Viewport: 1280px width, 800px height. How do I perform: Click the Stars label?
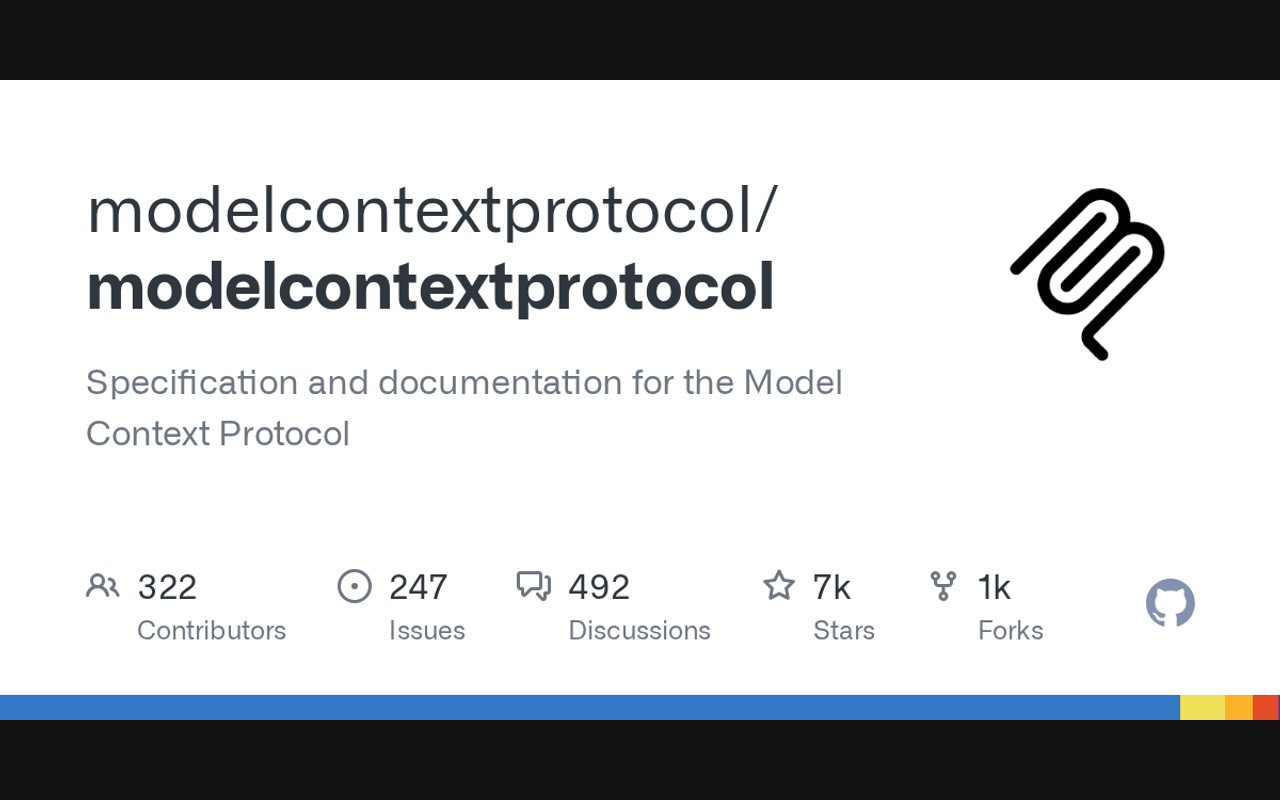click(x=844, y=631)
